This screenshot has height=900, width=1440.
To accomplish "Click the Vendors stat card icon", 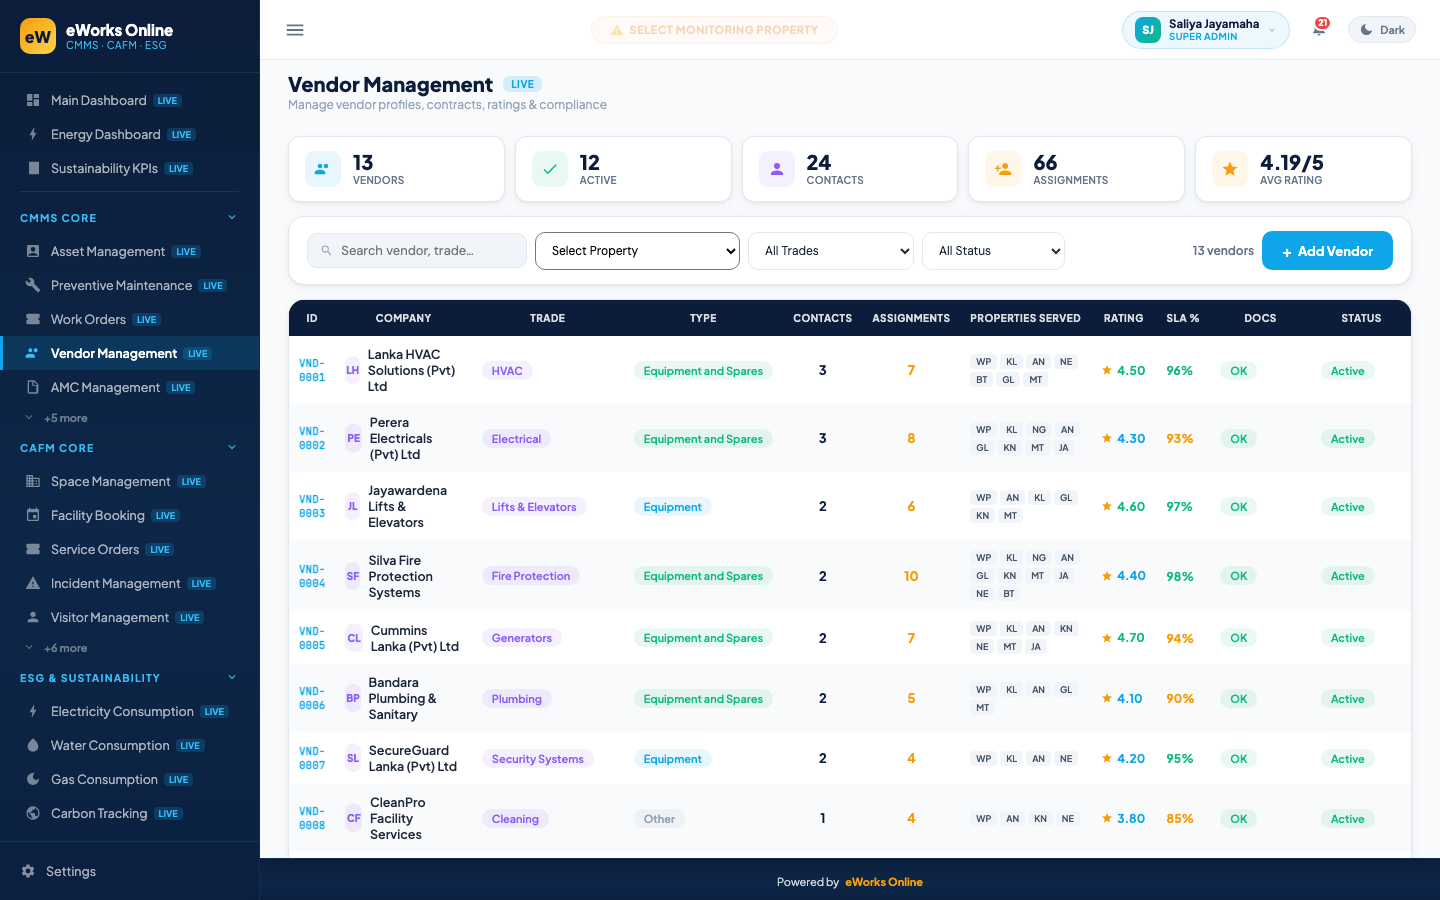I will point(322,169).
